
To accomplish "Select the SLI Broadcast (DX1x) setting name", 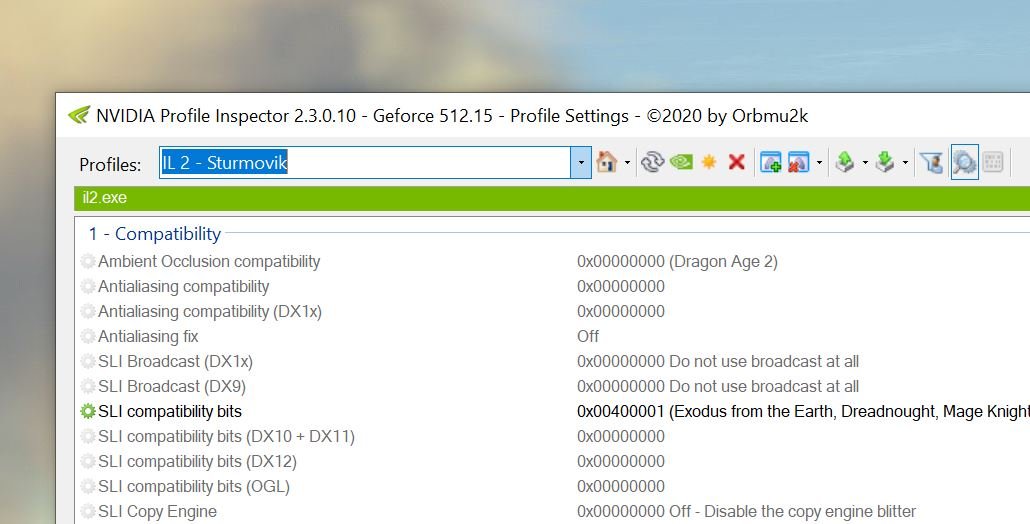I will point(175,361).
